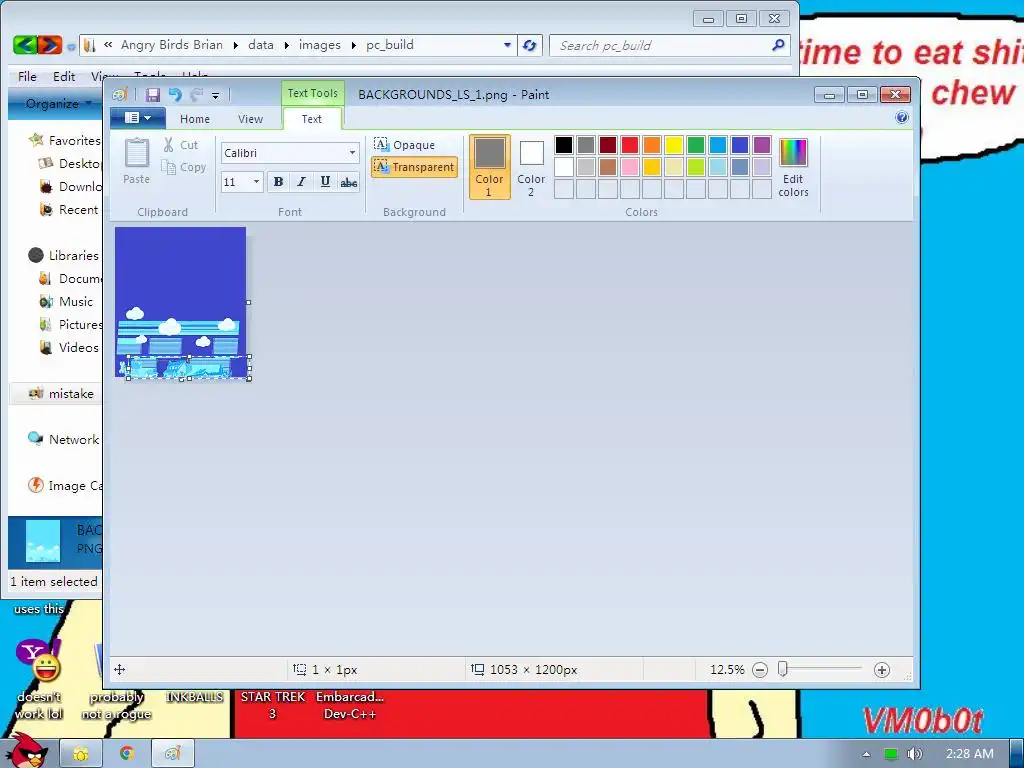Switch to the Home ribbon tab
Screen dimensions: 1024x768
click(195, 119)
